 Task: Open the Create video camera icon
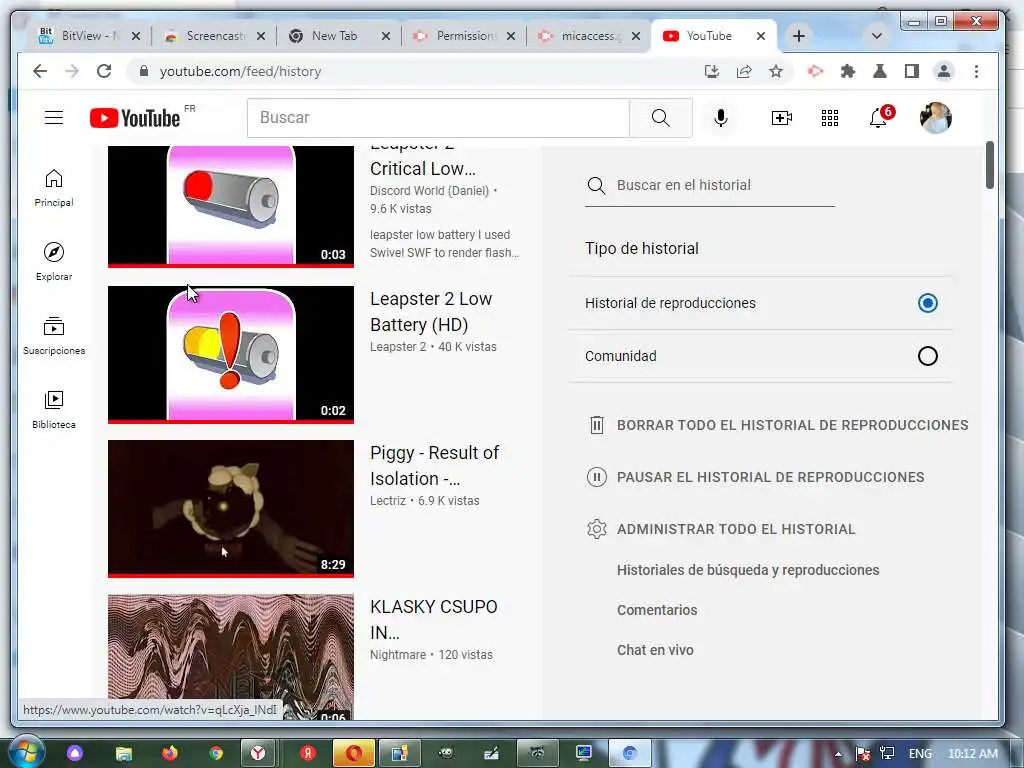pyautogui.click(x=781, y=118)
